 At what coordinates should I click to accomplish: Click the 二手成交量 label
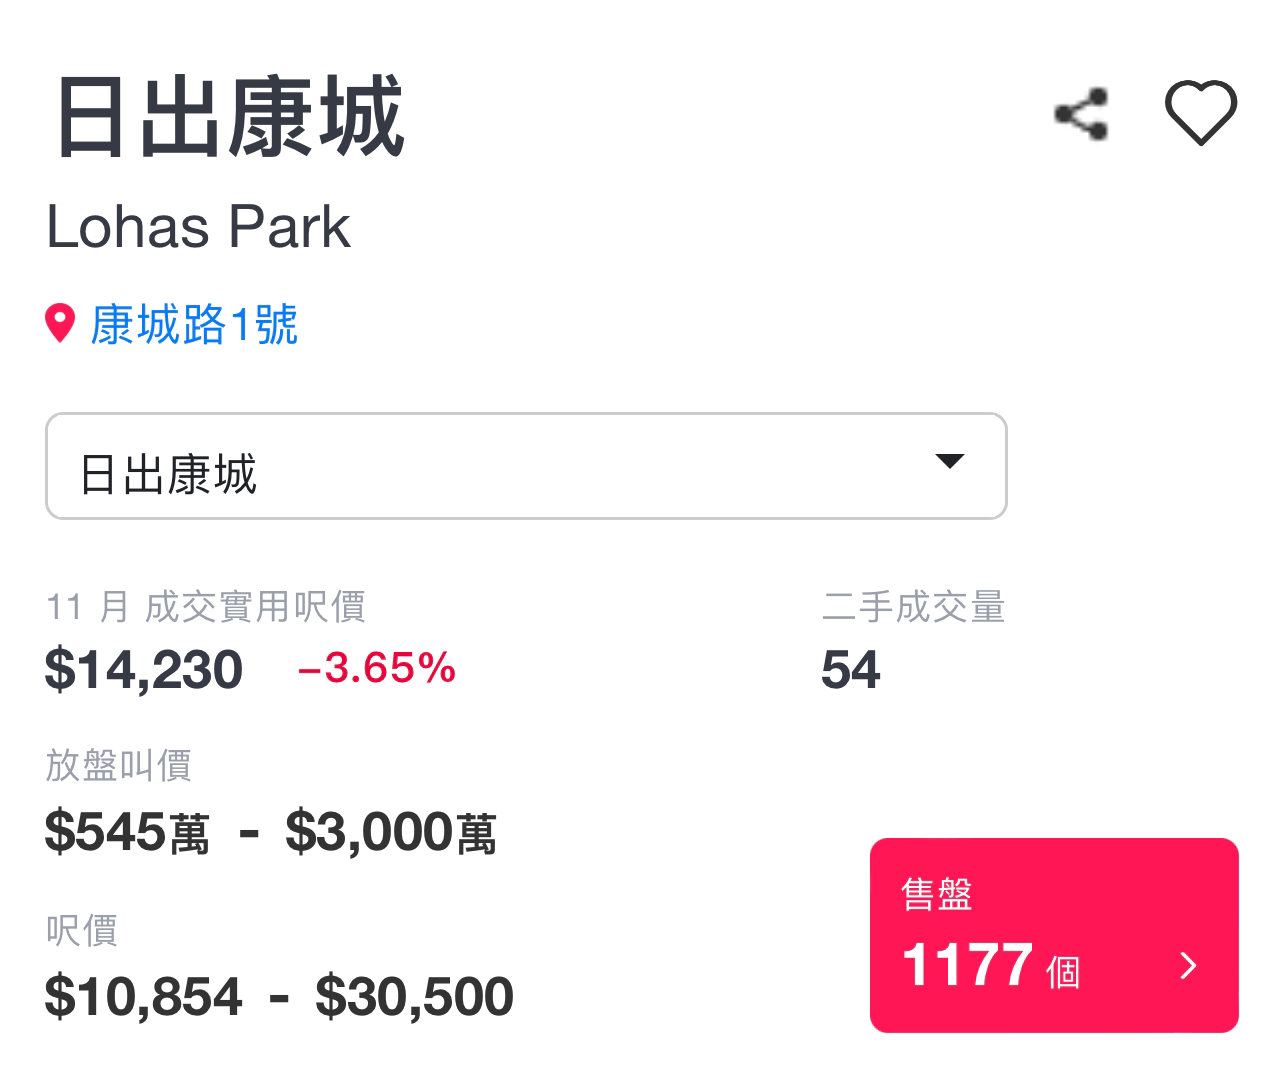pyautogui.click(x=914, y=607)
